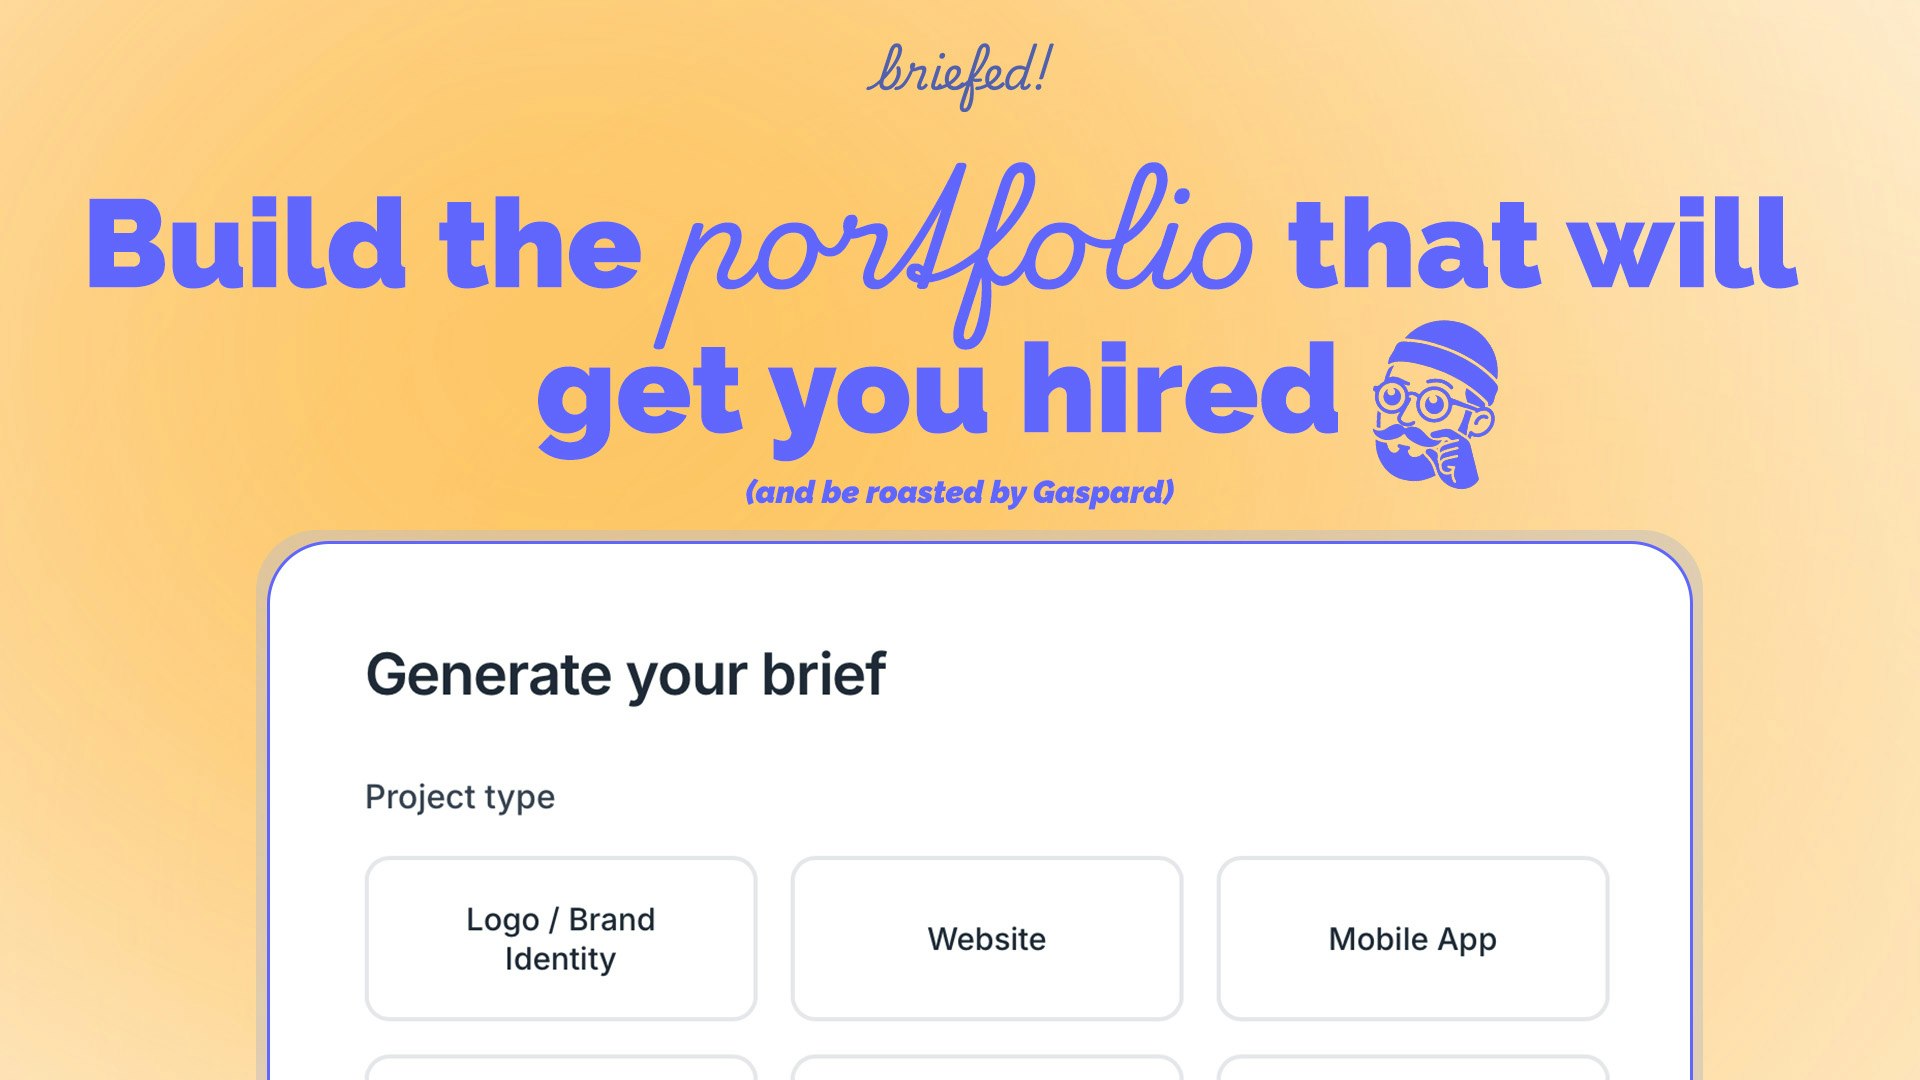Click the Project type section label
This screenshot has height=1080, width=1920.
pos(459,796)
